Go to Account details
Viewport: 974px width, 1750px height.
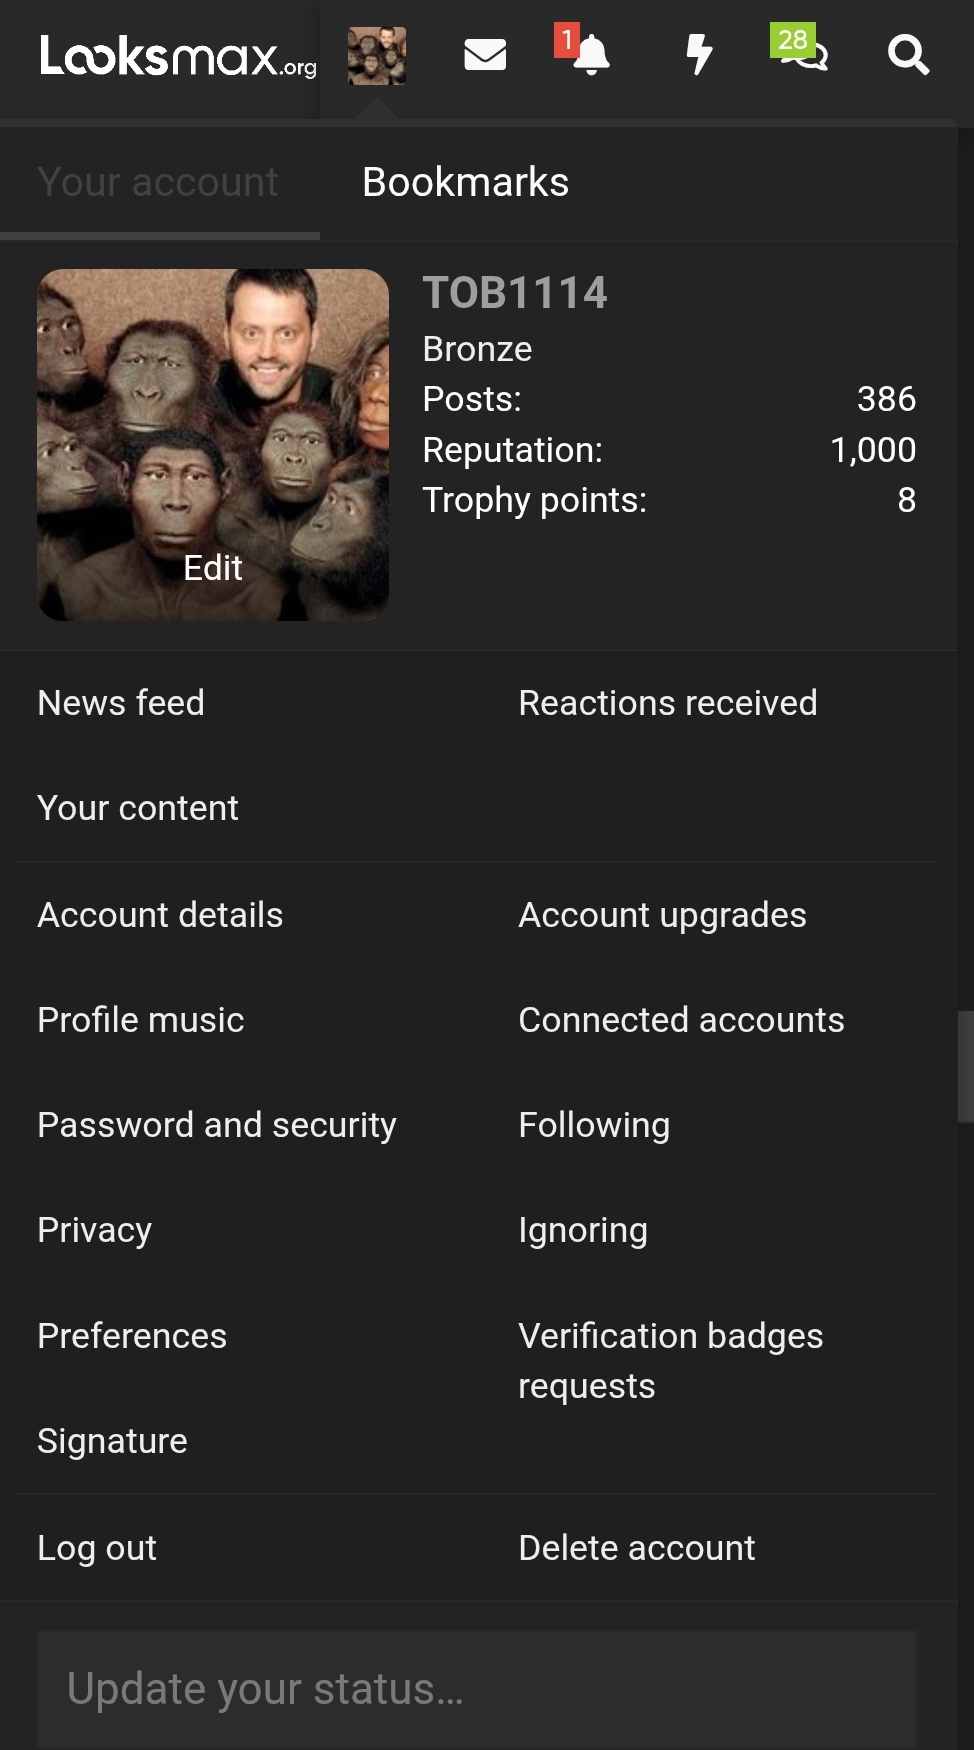[x=160, y=915]
